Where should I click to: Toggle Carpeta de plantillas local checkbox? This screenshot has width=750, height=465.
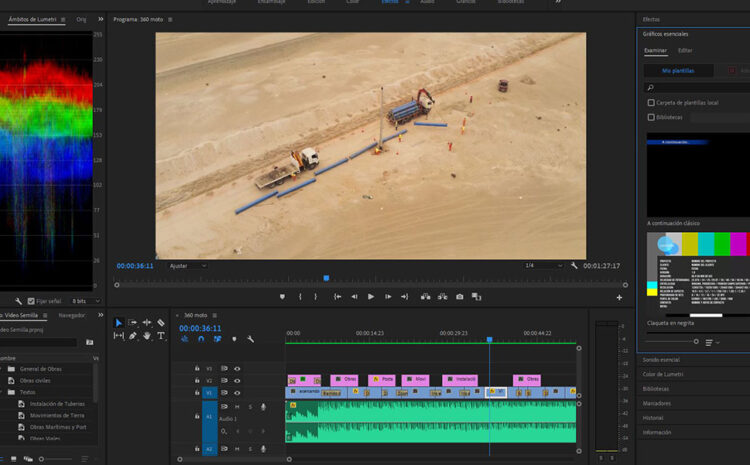pyautogui.click(x=651, y=102)
